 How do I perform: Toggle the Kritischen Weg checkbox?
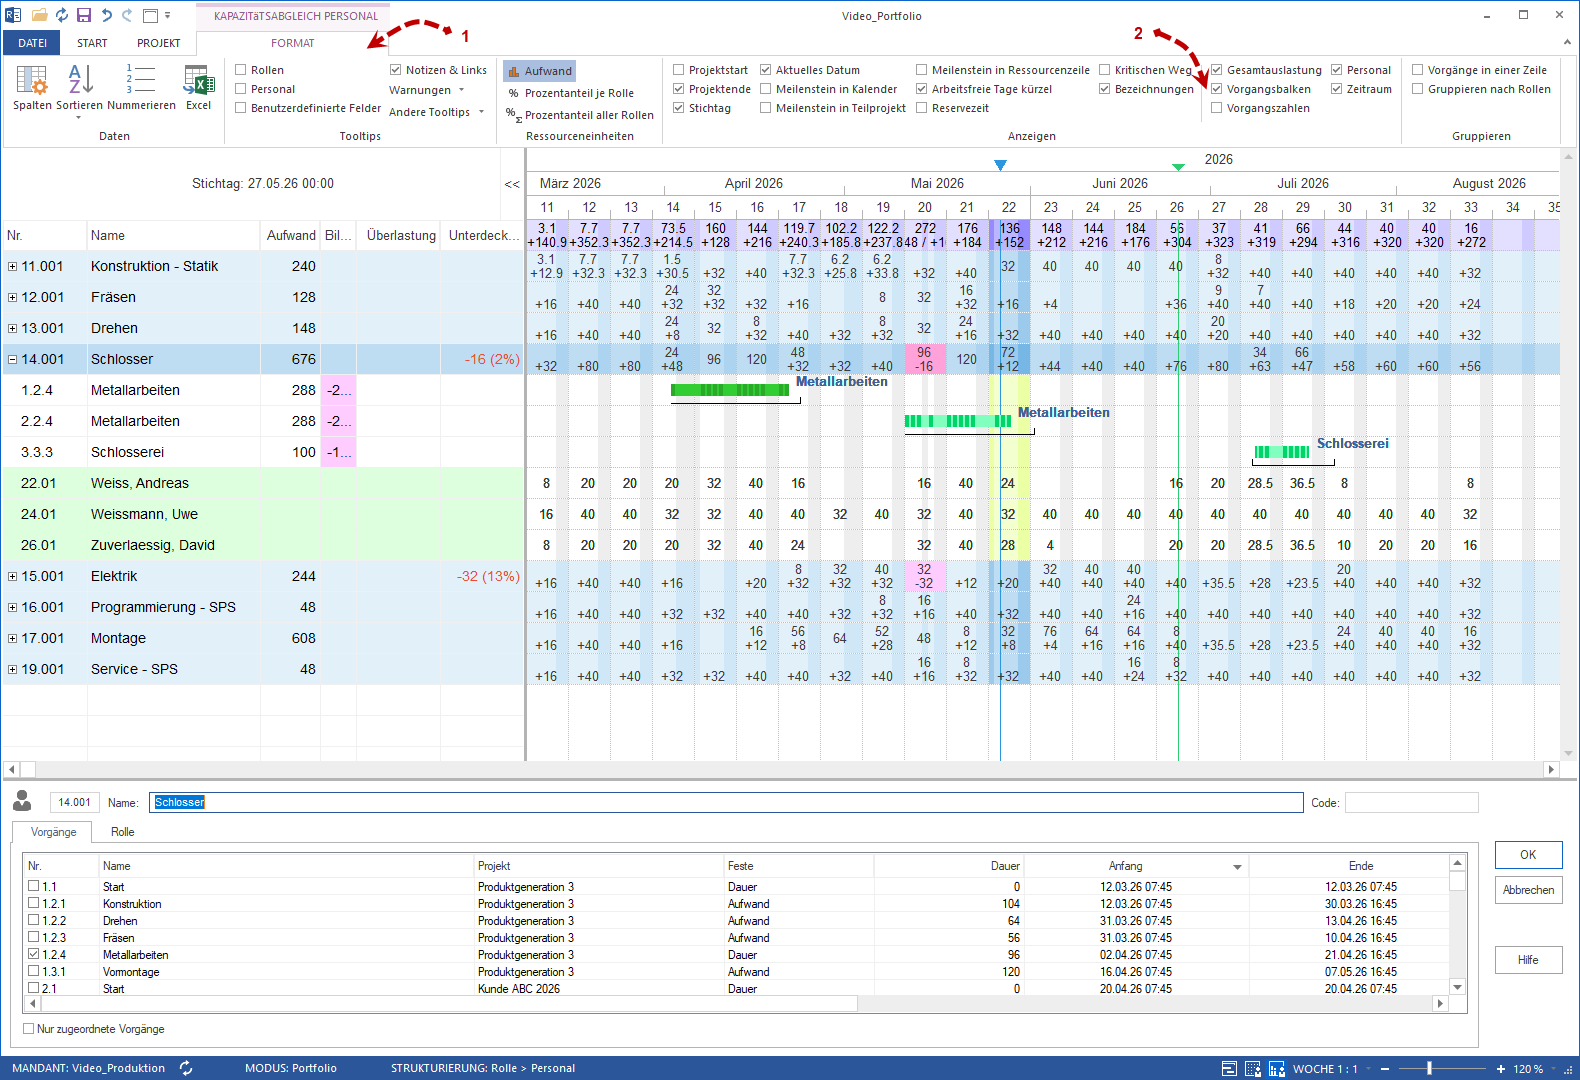coord(1105,70)
